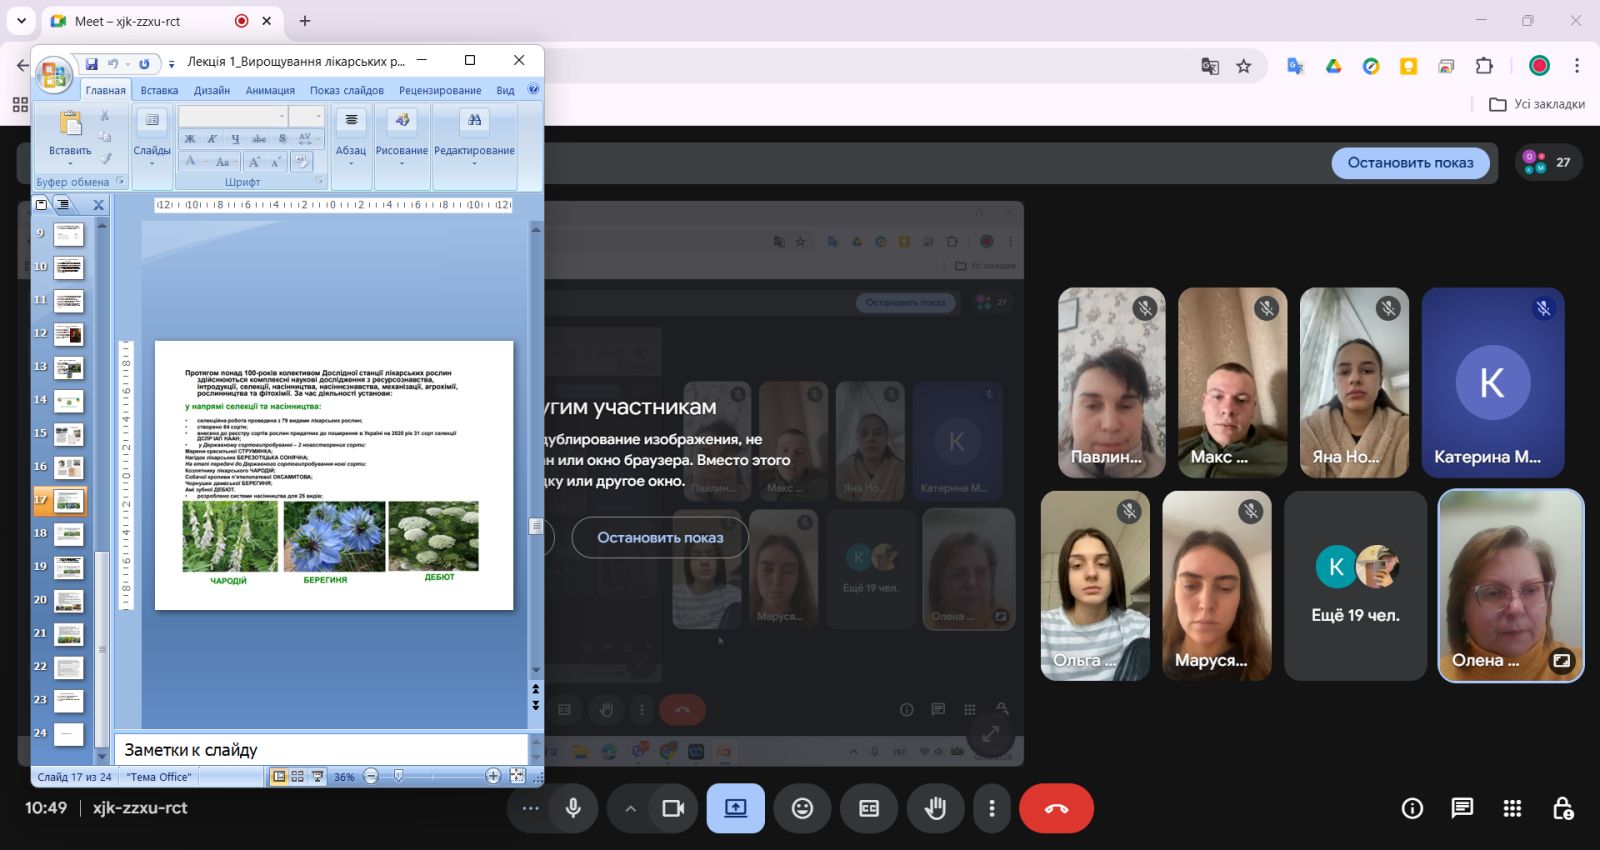The image size is (1600, 850).
Task: Open video settings chevron next to camera
Action: (x=630, y=808)
